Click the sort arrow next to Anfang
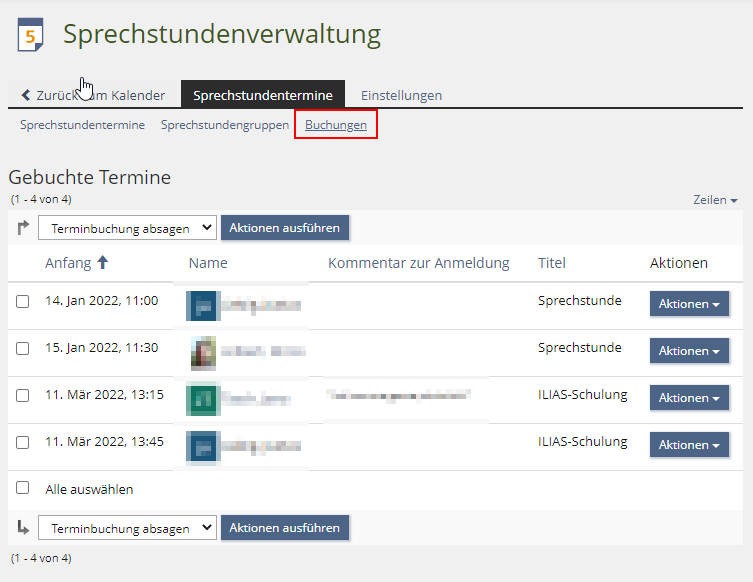This screenshot has height=582, width=753. (x=103, y=263)
